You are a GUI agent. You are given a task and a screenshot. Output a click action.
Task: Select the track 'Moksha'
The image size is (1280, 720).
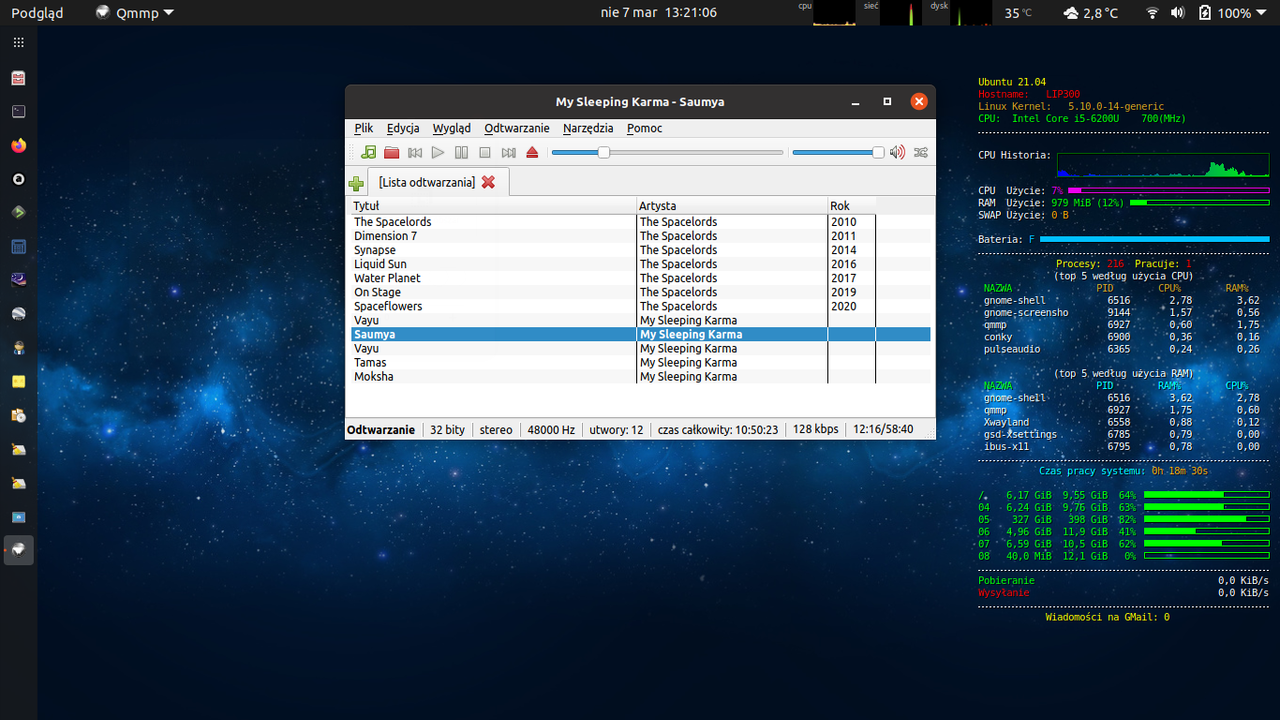coord(374,376)
